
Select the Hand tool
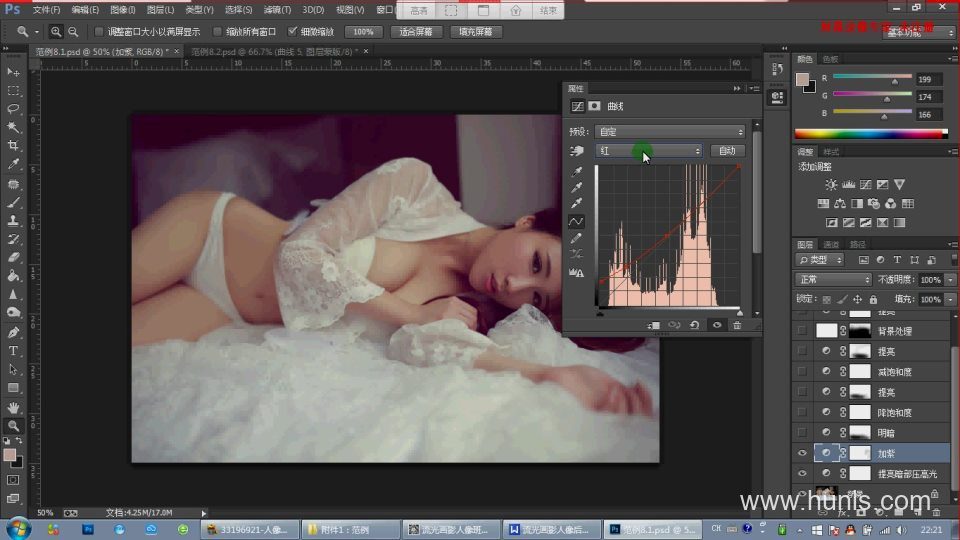point(13,407)
